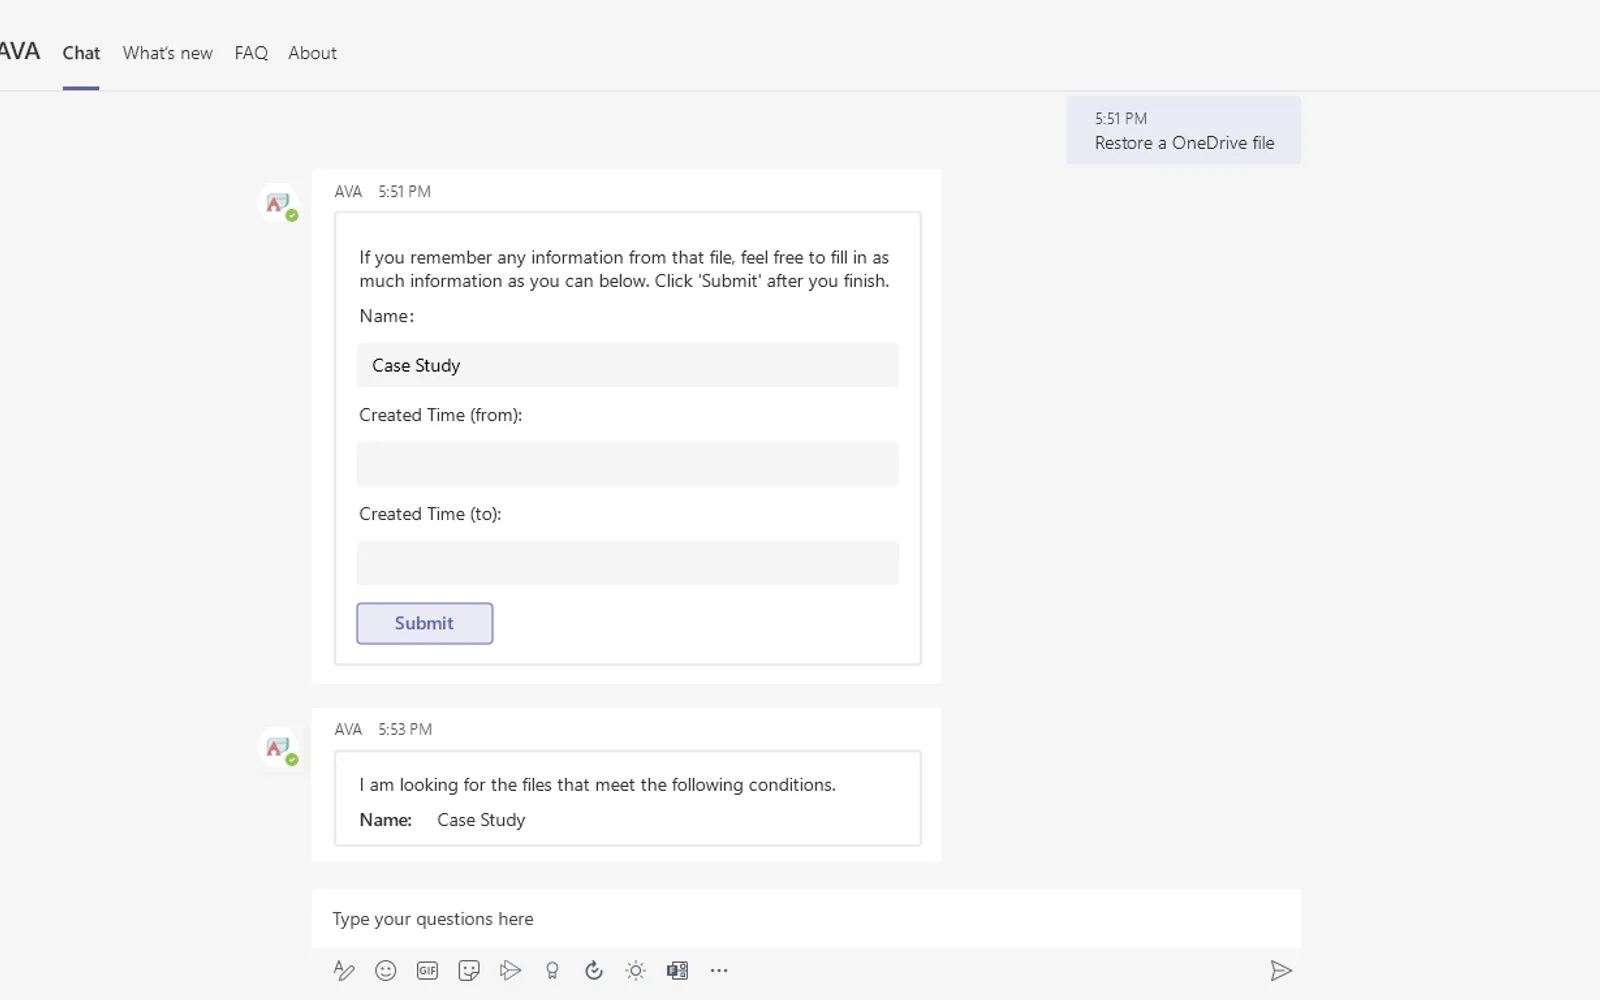
Task: Open the What's new tab
Action: 167,53
